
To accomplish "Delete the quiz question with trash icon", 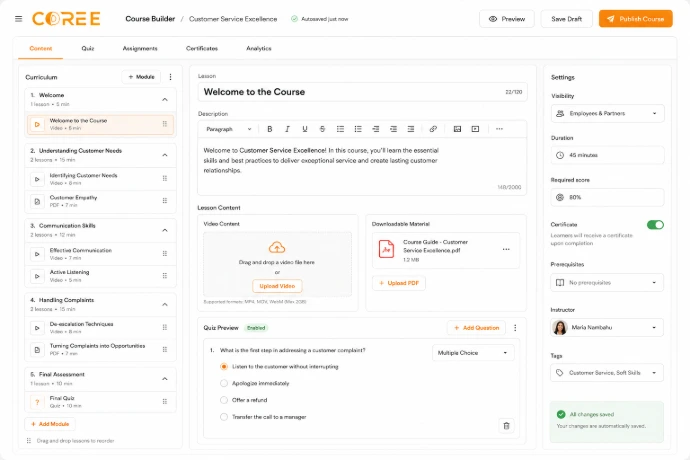I will [506, 426].
